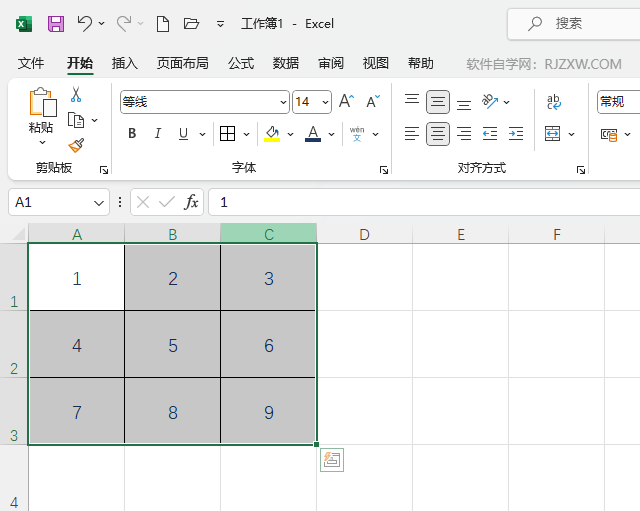Open the font size 14 dropdown
This screenshot has height=511, width=640.
(325, 102)
